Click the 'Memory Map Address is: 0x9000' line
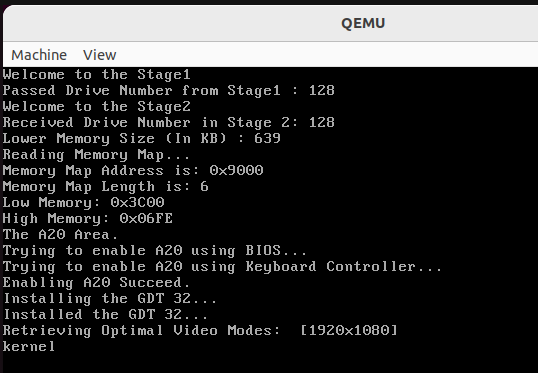The image size is (538, 373). (x=133, y=171)
